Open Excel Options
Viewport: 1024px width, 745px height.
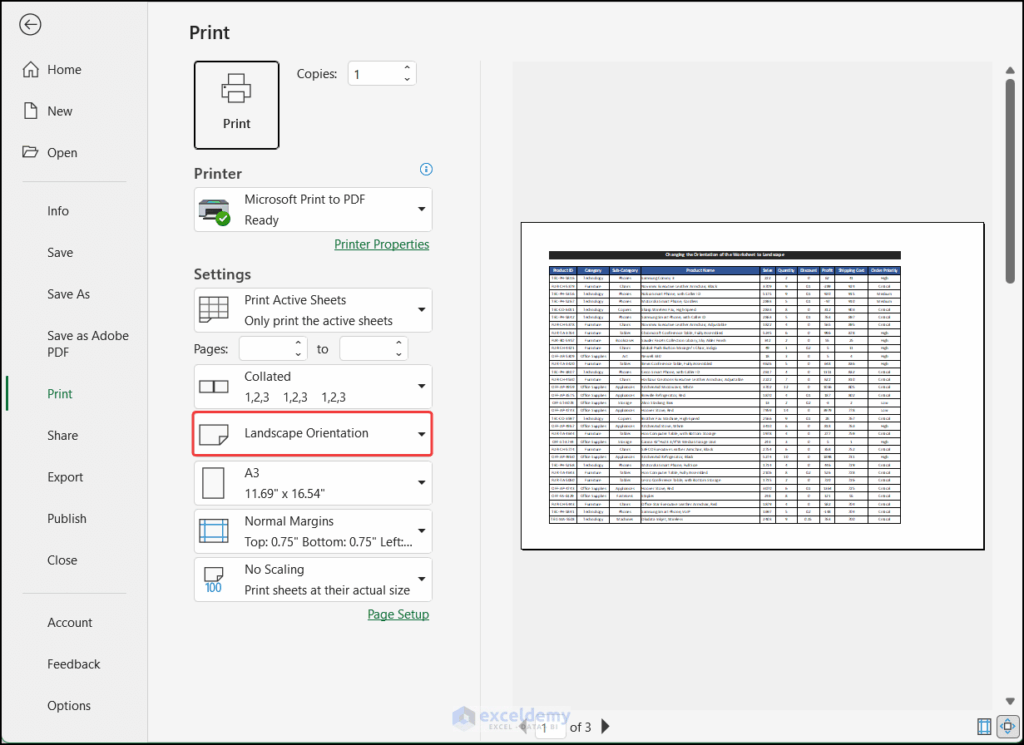coord(69,706)
